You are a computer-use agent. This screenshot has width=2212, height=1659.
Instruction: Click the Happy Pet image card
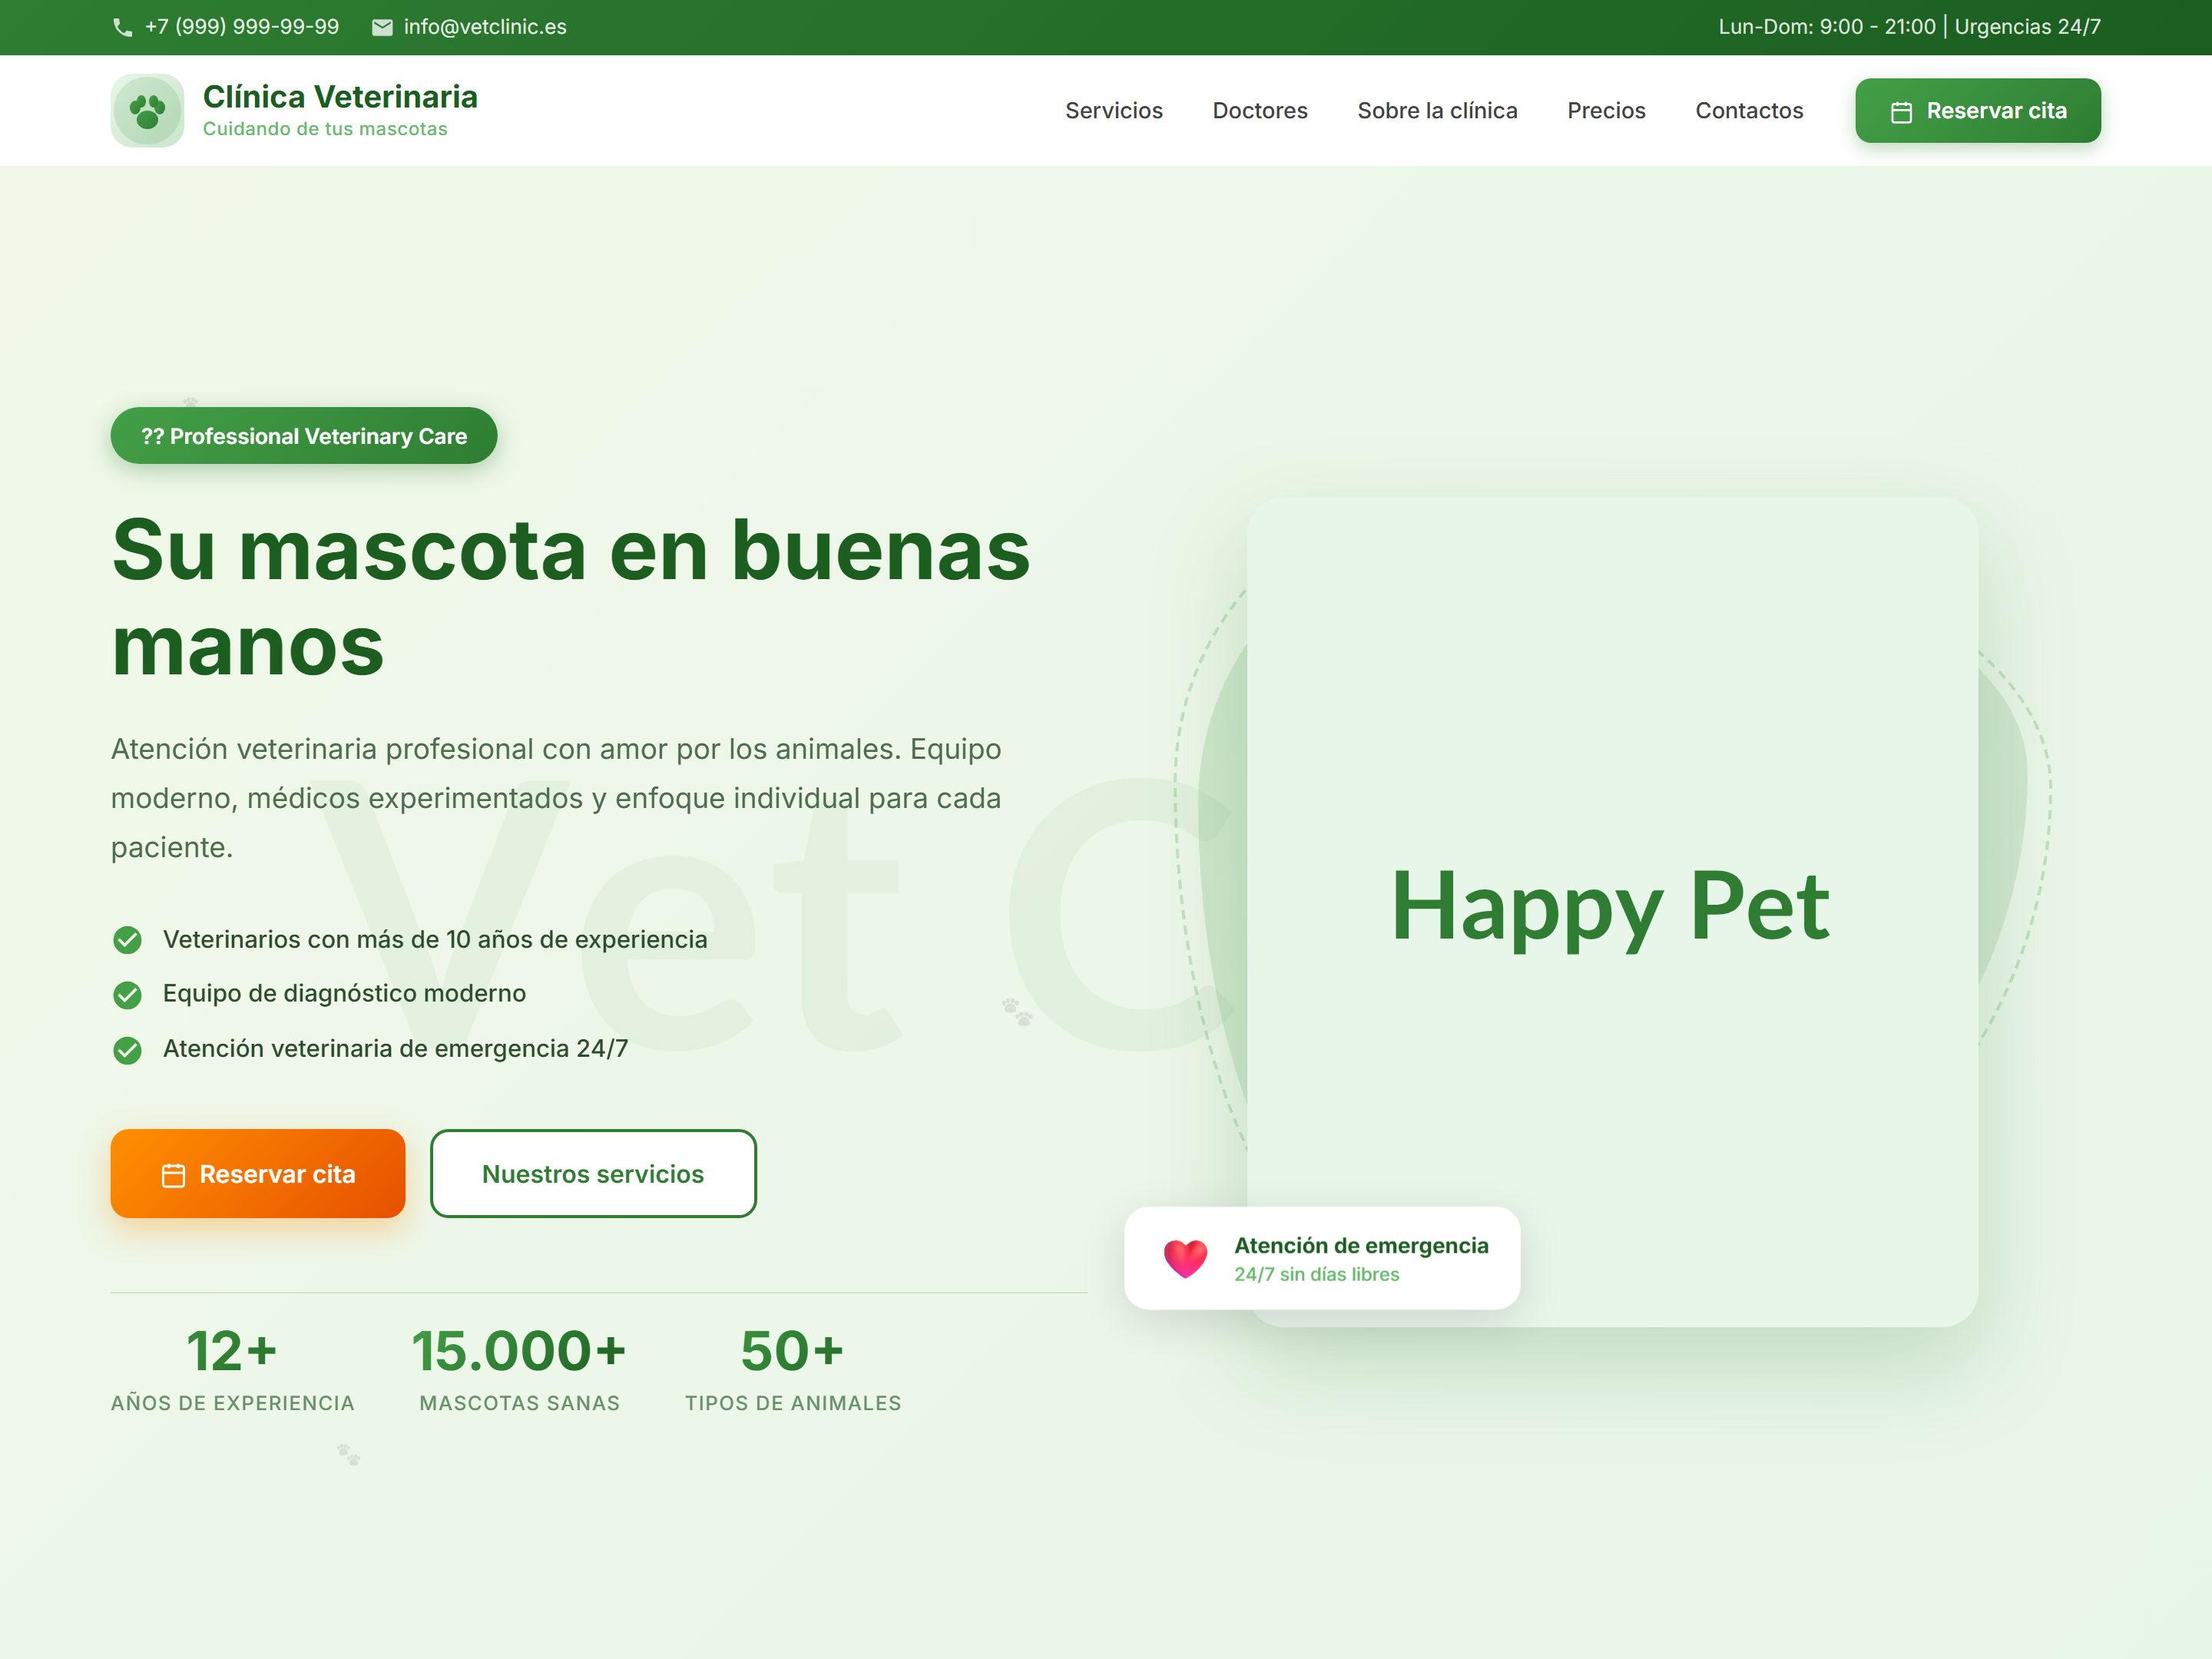[x=1612, y=911]
